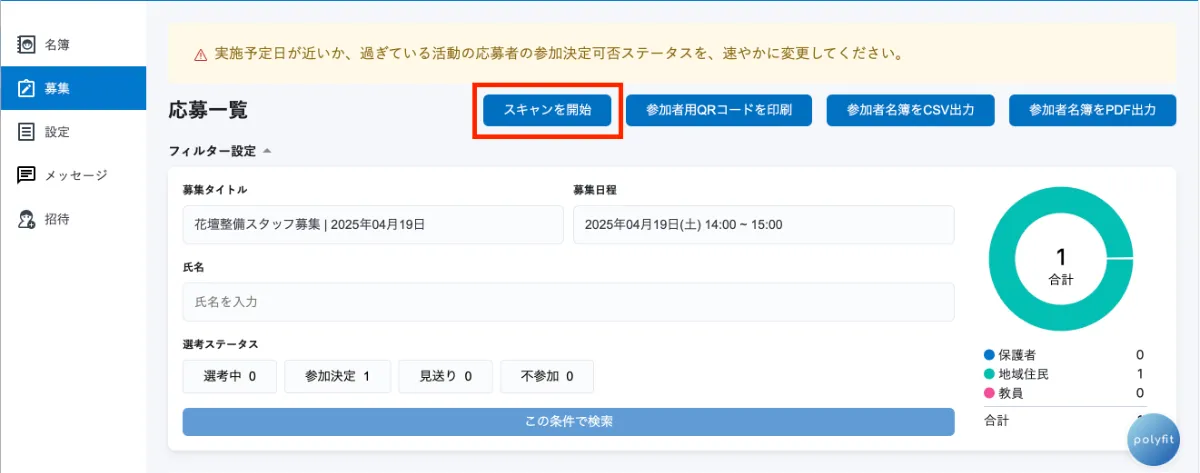Click the 応募一覧 heading
The height and width of the screenshot is (473, 1200).
pos(208,110)
